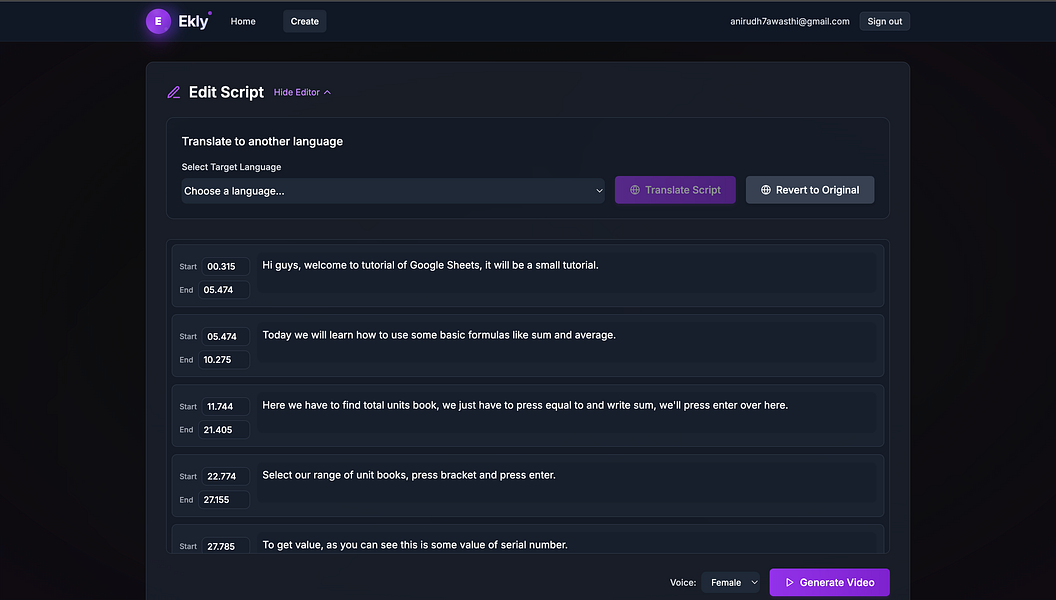Edit the 'Here we have to find total' text
The width and height of the screenshot is (1056, 600).
pos(569,413)
